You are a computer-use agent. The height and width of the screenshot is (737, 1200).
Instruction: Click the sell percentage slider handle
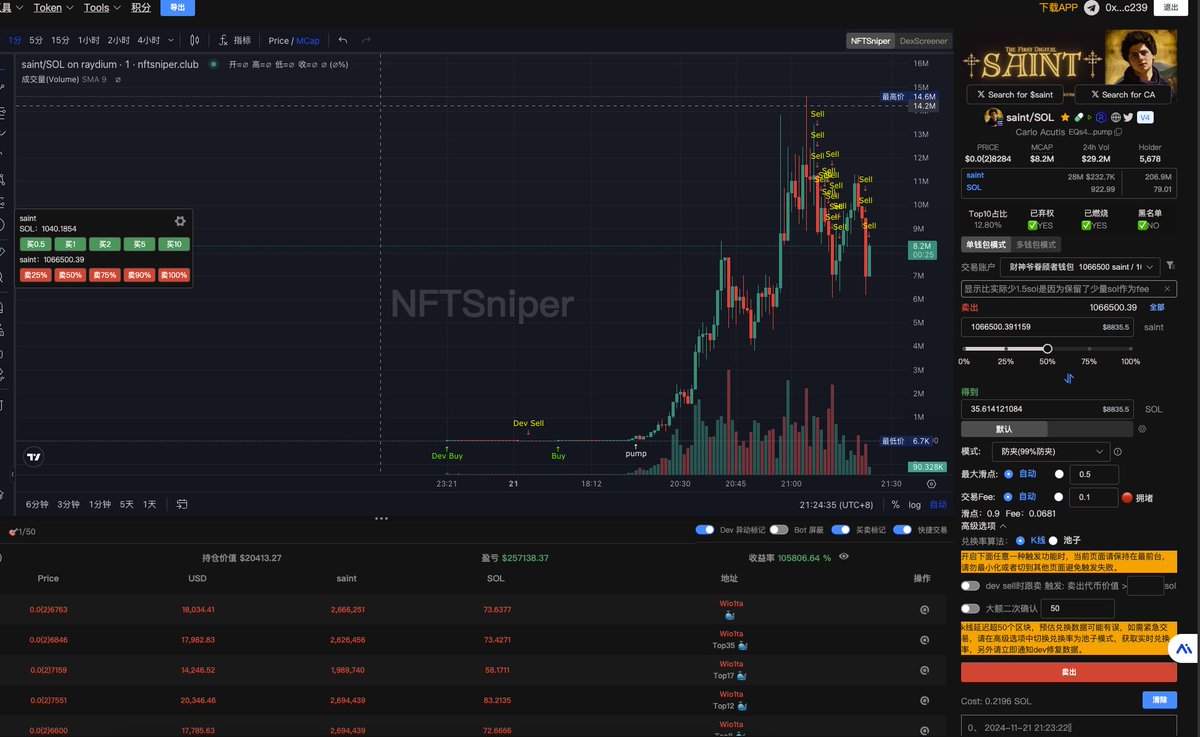tap(1047, 349)
